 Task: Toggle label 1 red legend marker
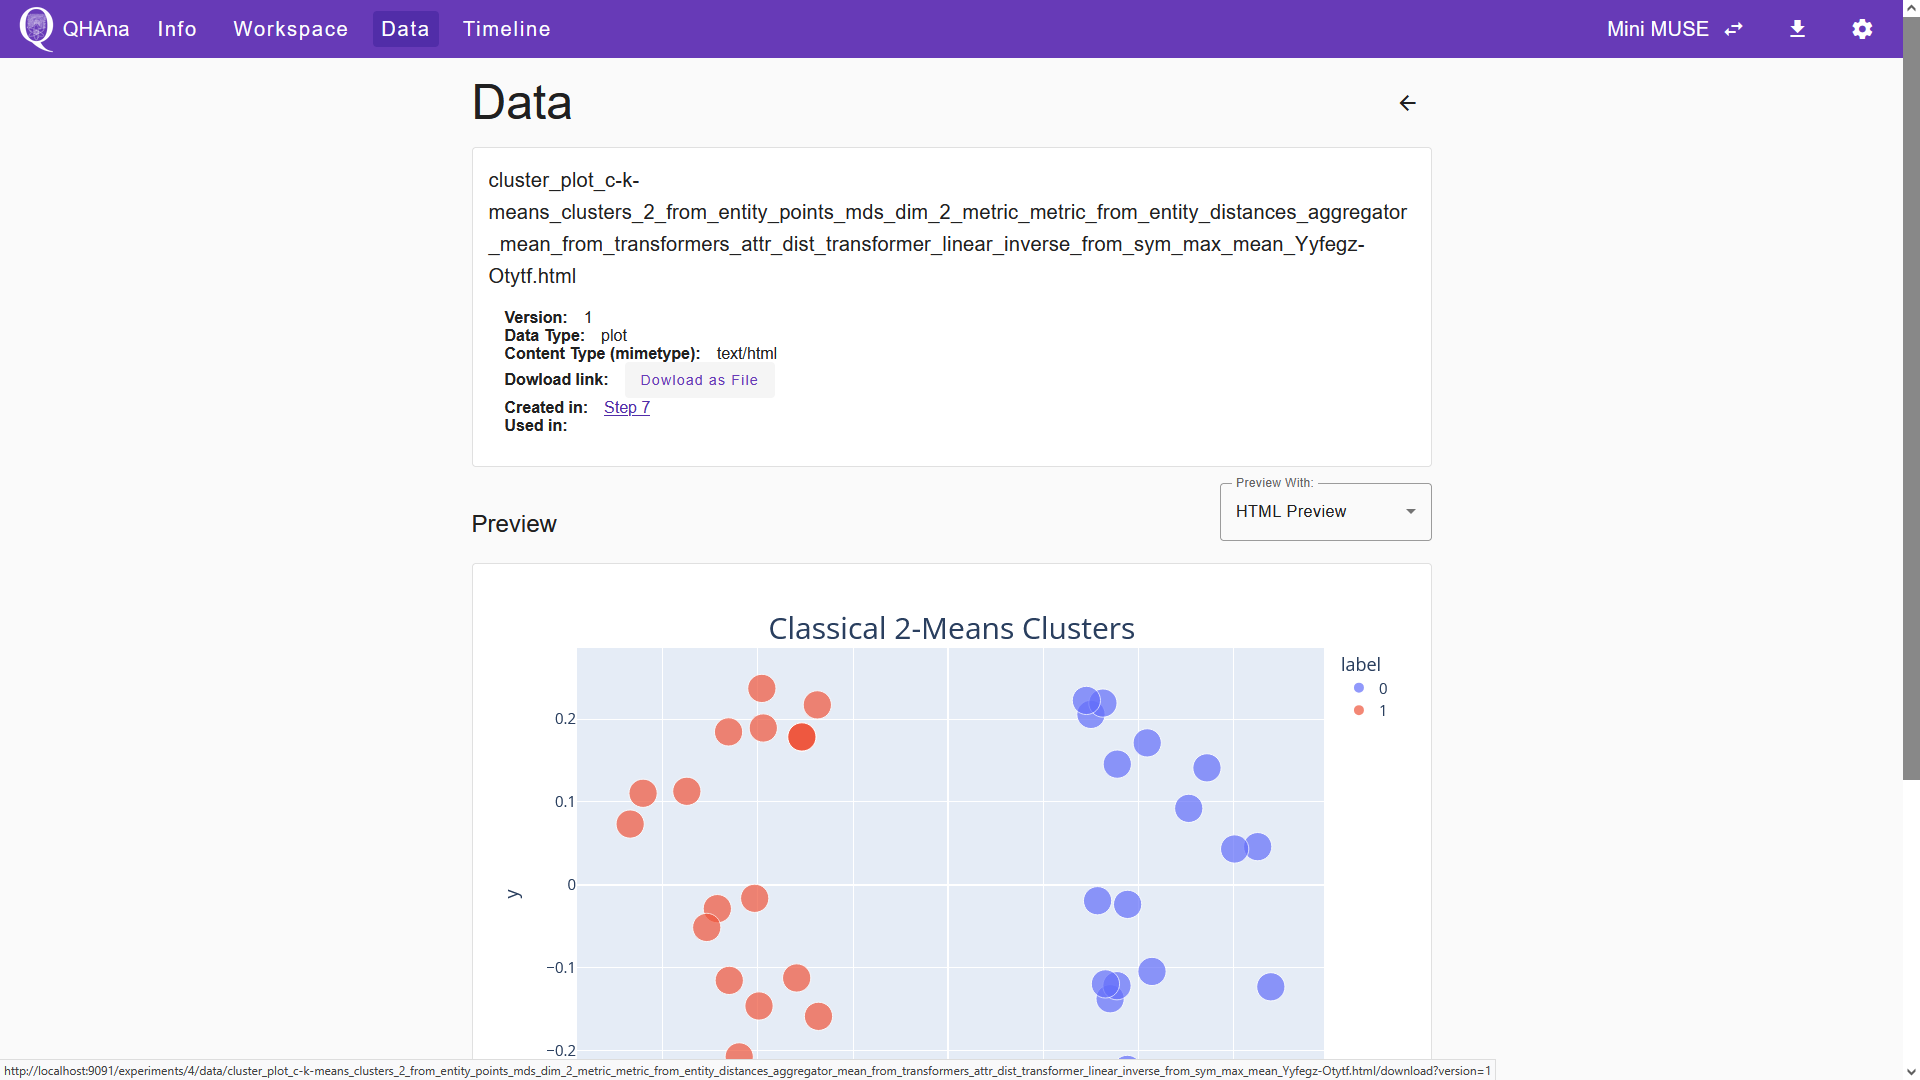coord(1359,710)
